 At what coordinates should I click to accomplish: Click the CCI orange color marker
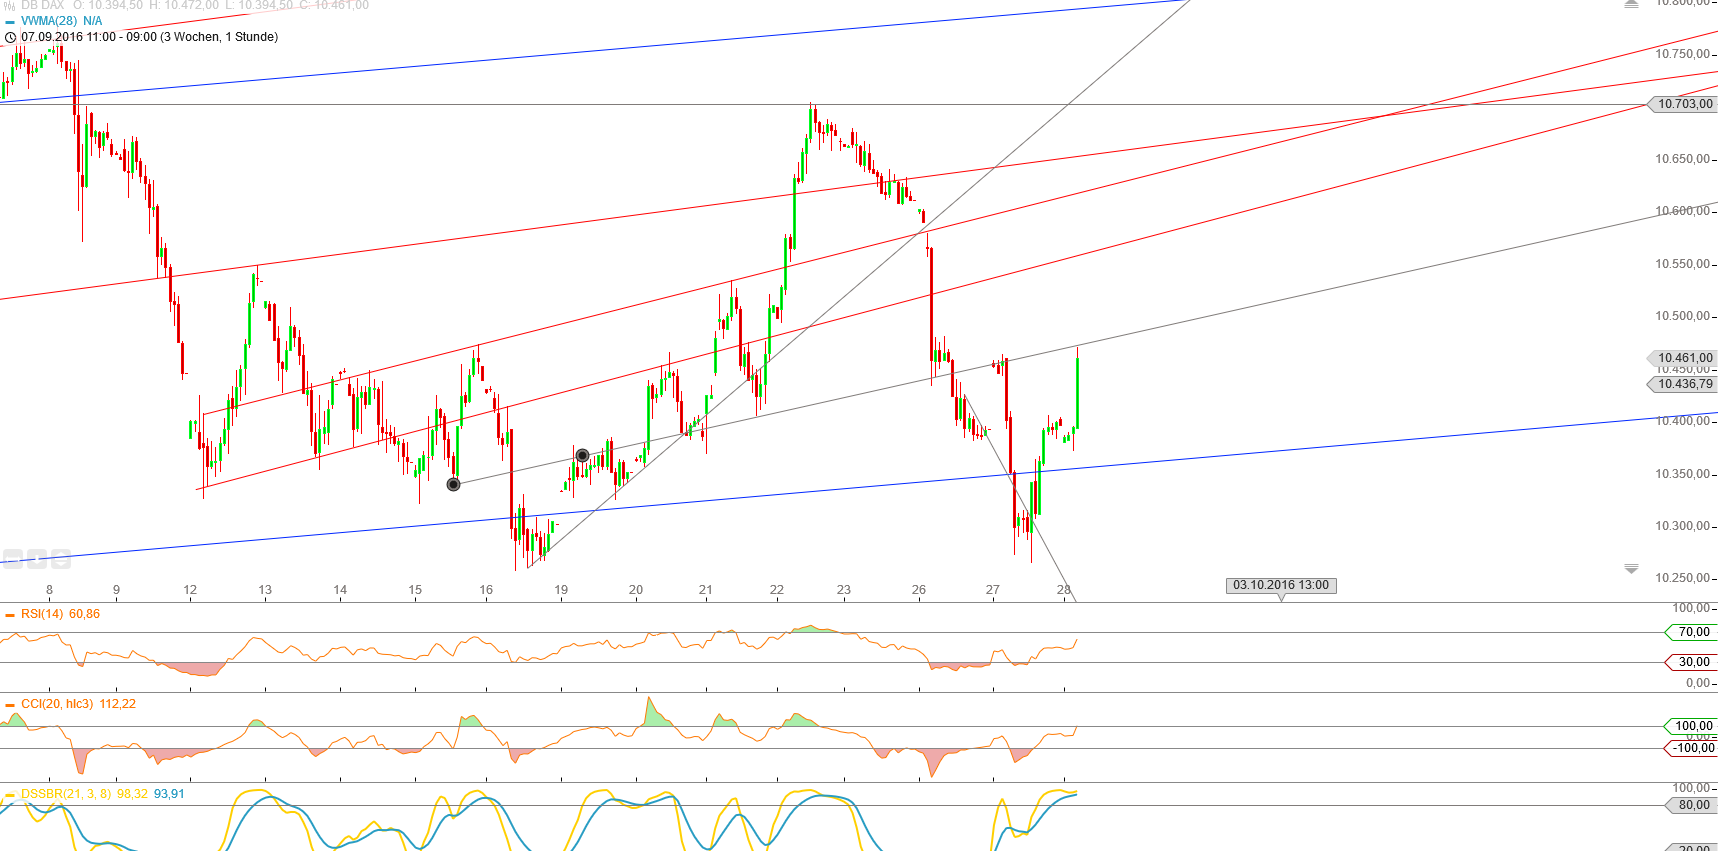tap(10, 704)
